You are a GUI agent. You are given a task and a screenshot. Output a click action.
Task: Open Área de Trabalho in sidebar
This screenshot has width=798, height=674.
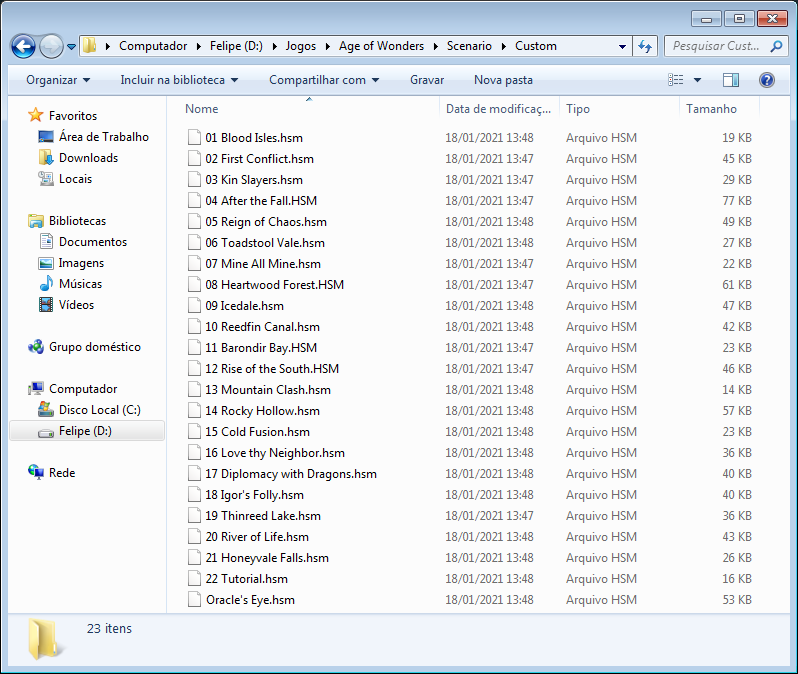tap(104, 137)
